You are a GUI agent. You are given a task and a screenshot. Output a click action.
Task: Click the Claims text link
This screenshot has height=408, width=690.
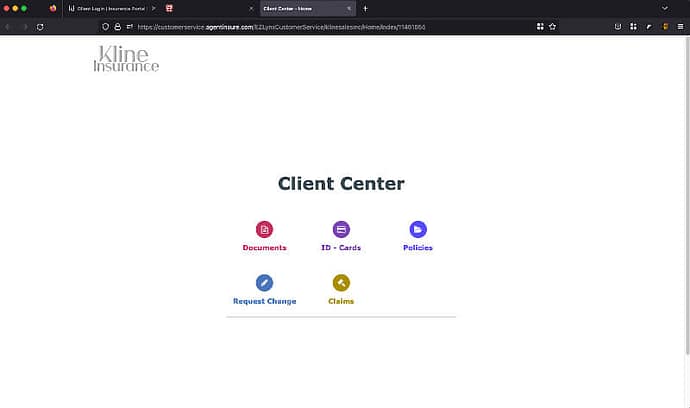[x=341, y=301]
